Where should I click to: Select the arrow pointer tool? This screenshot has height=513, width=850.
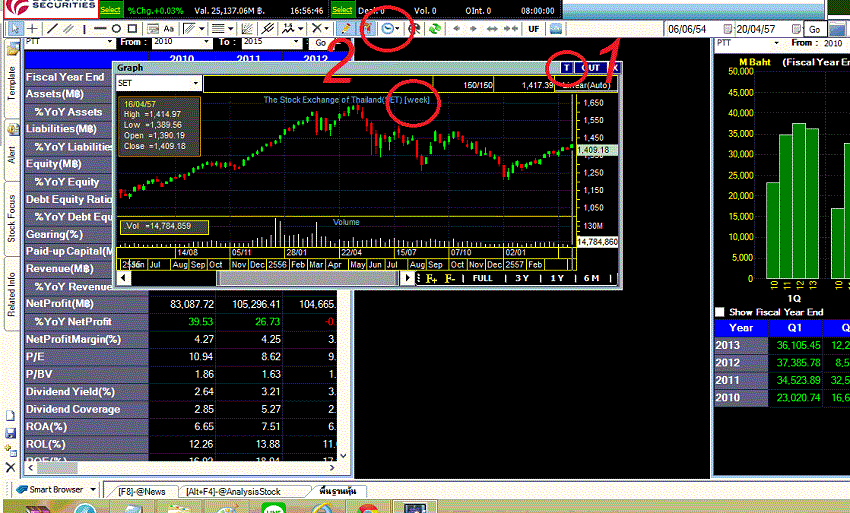coord(15,28)
